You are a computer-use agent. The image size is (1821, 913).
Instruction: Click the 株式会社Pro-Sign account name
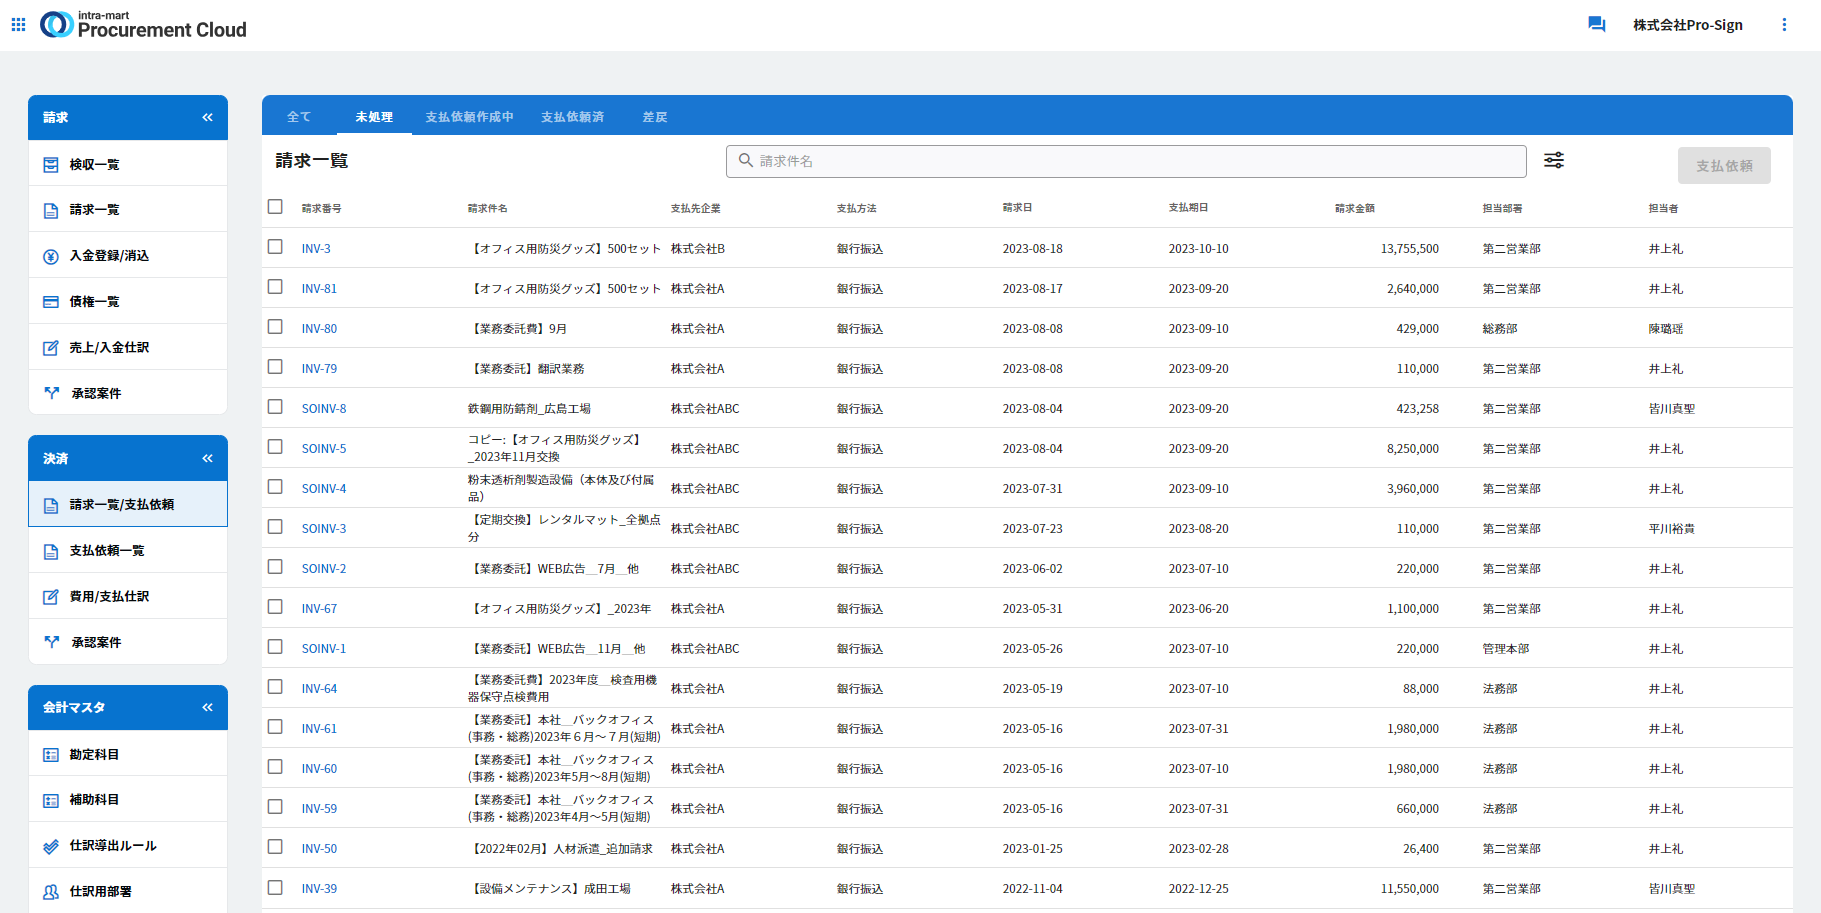click(1688, 25)
